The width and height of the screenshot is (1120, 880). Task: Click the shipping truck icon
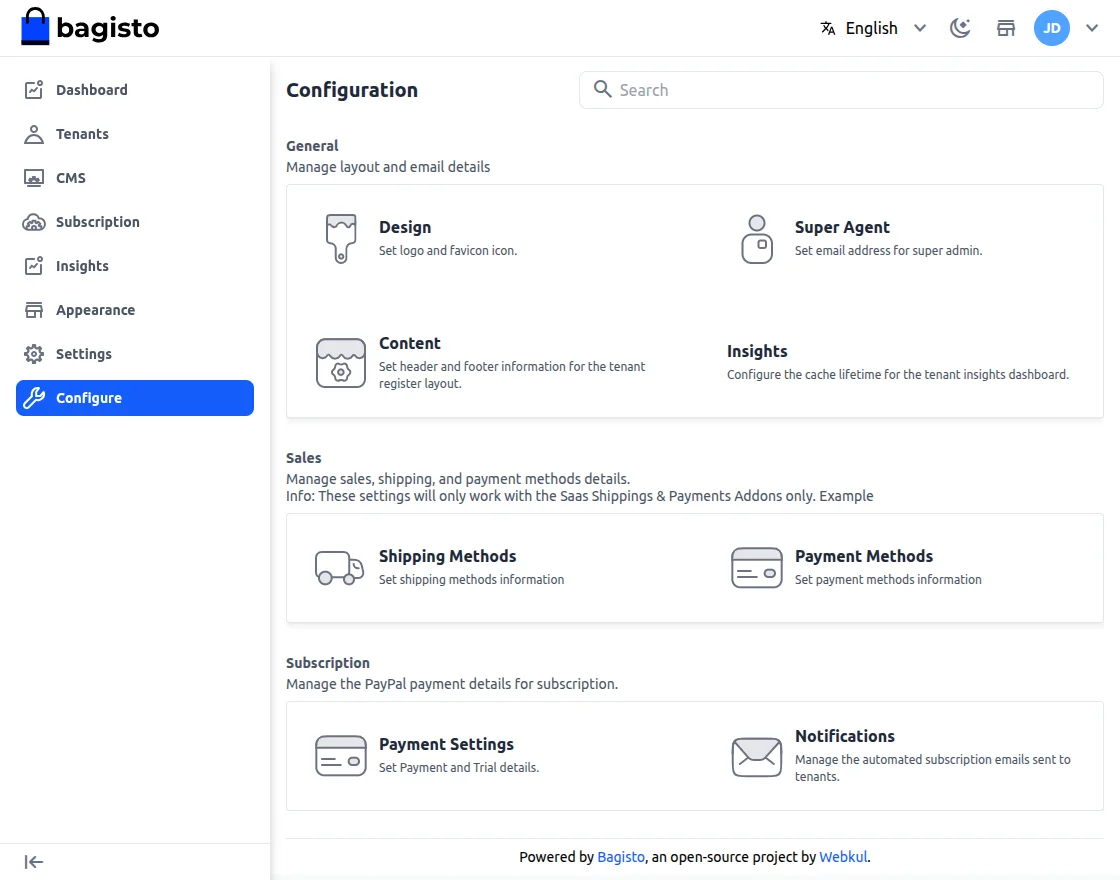[340, 567]
